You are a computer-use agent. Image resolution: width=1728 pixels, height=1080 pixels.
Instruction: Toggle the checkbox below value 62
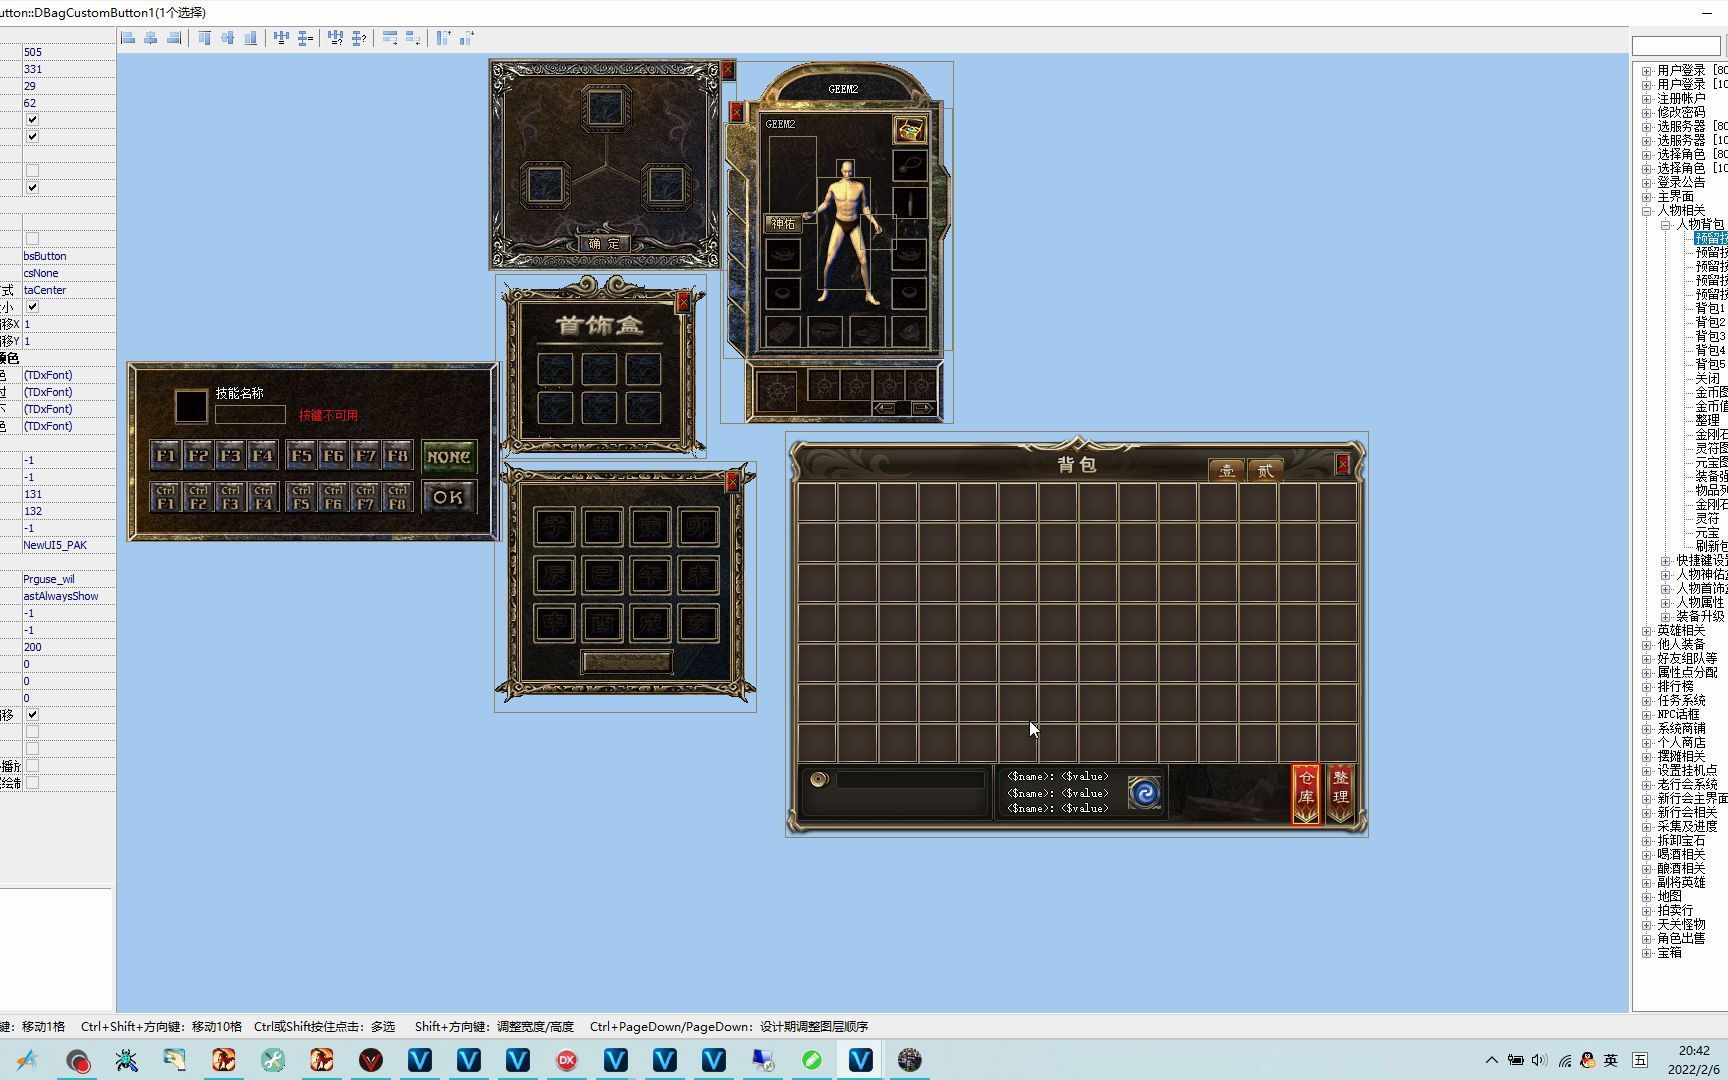coord(32,119)
